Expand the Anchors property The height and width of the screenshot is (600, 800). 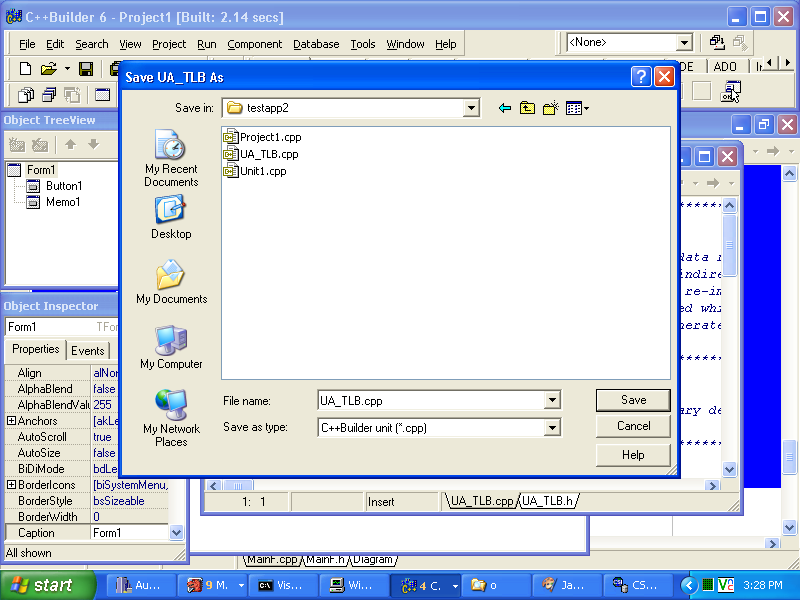click(x=11, y=421)
